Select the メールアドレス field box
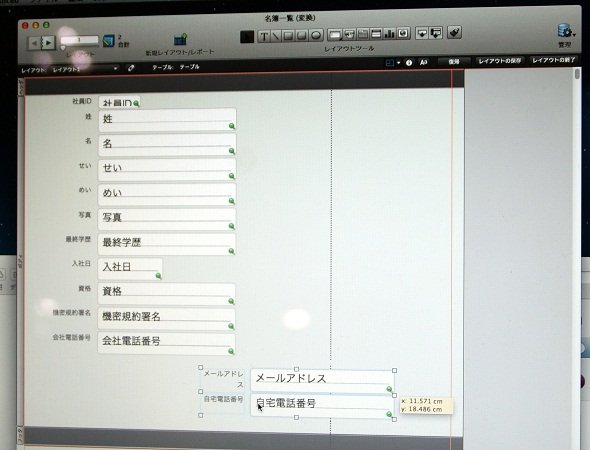 (322, 381)
